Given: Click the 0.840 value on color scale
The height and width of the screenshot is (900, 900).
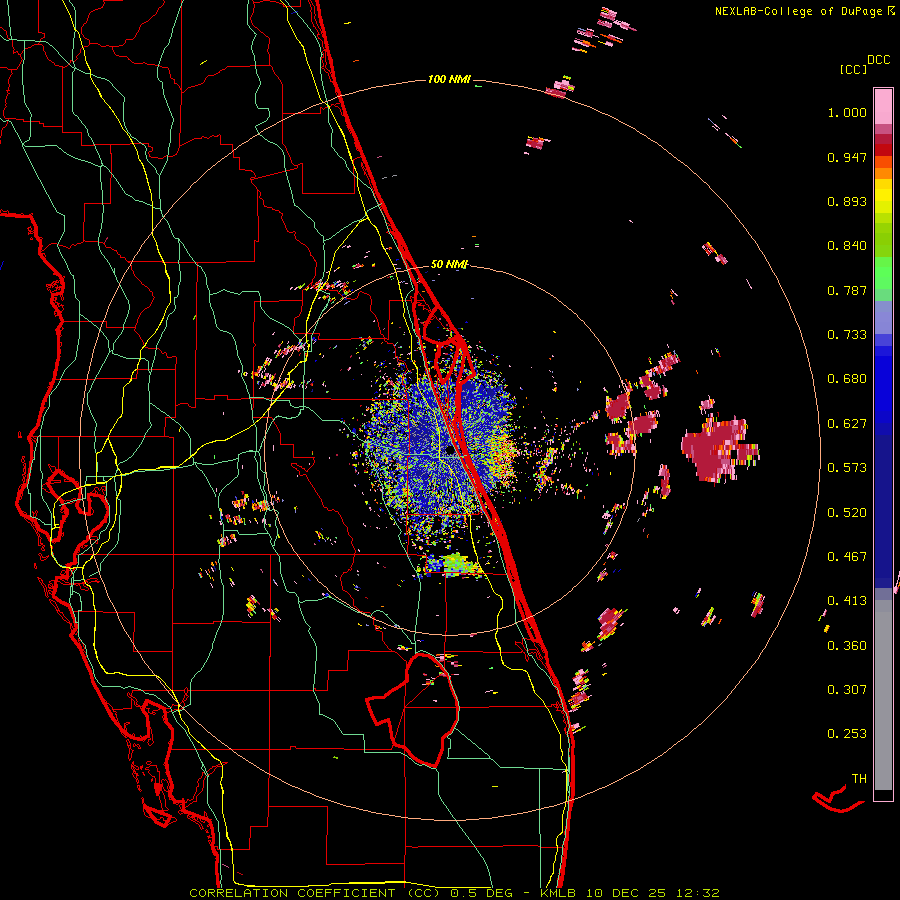Looking at the screenshot, I should (x=847, y=246).
